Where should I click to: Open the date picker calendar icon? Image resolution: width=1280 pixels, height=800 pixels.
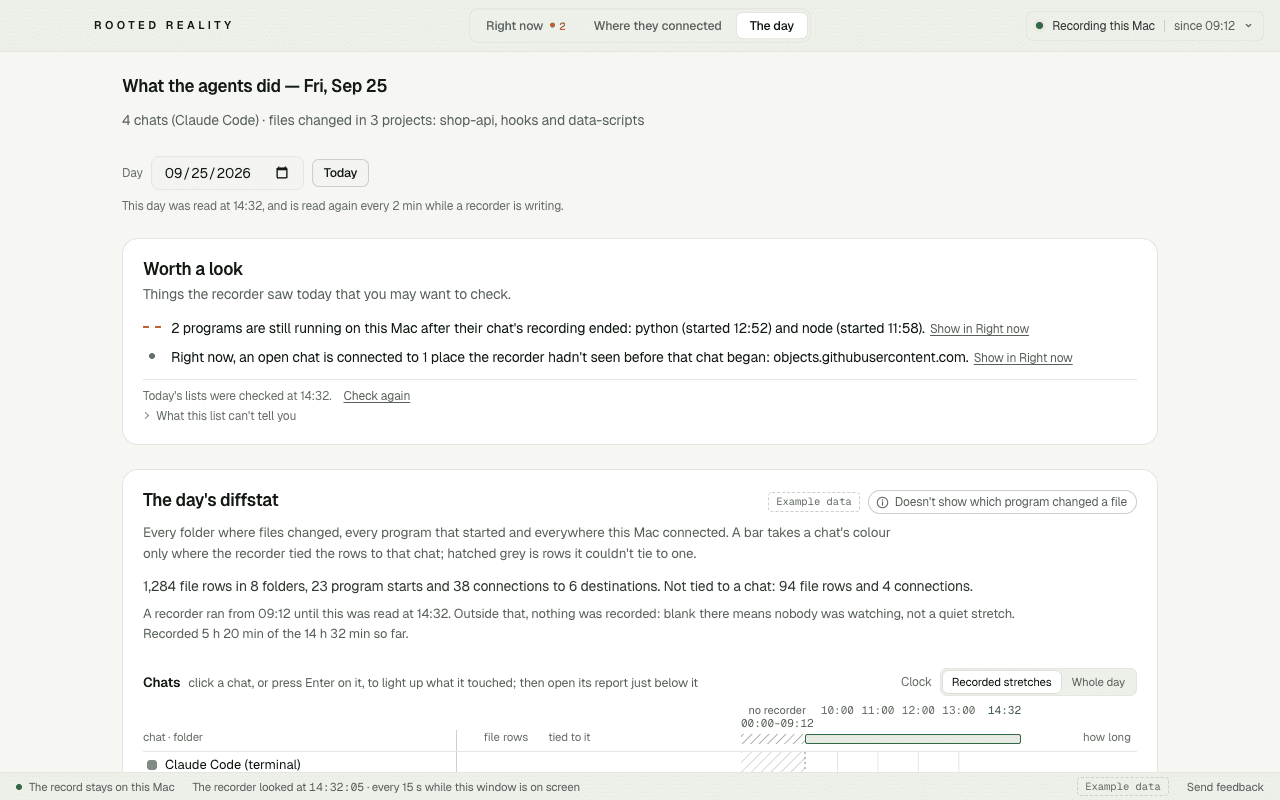coord(282,173)
